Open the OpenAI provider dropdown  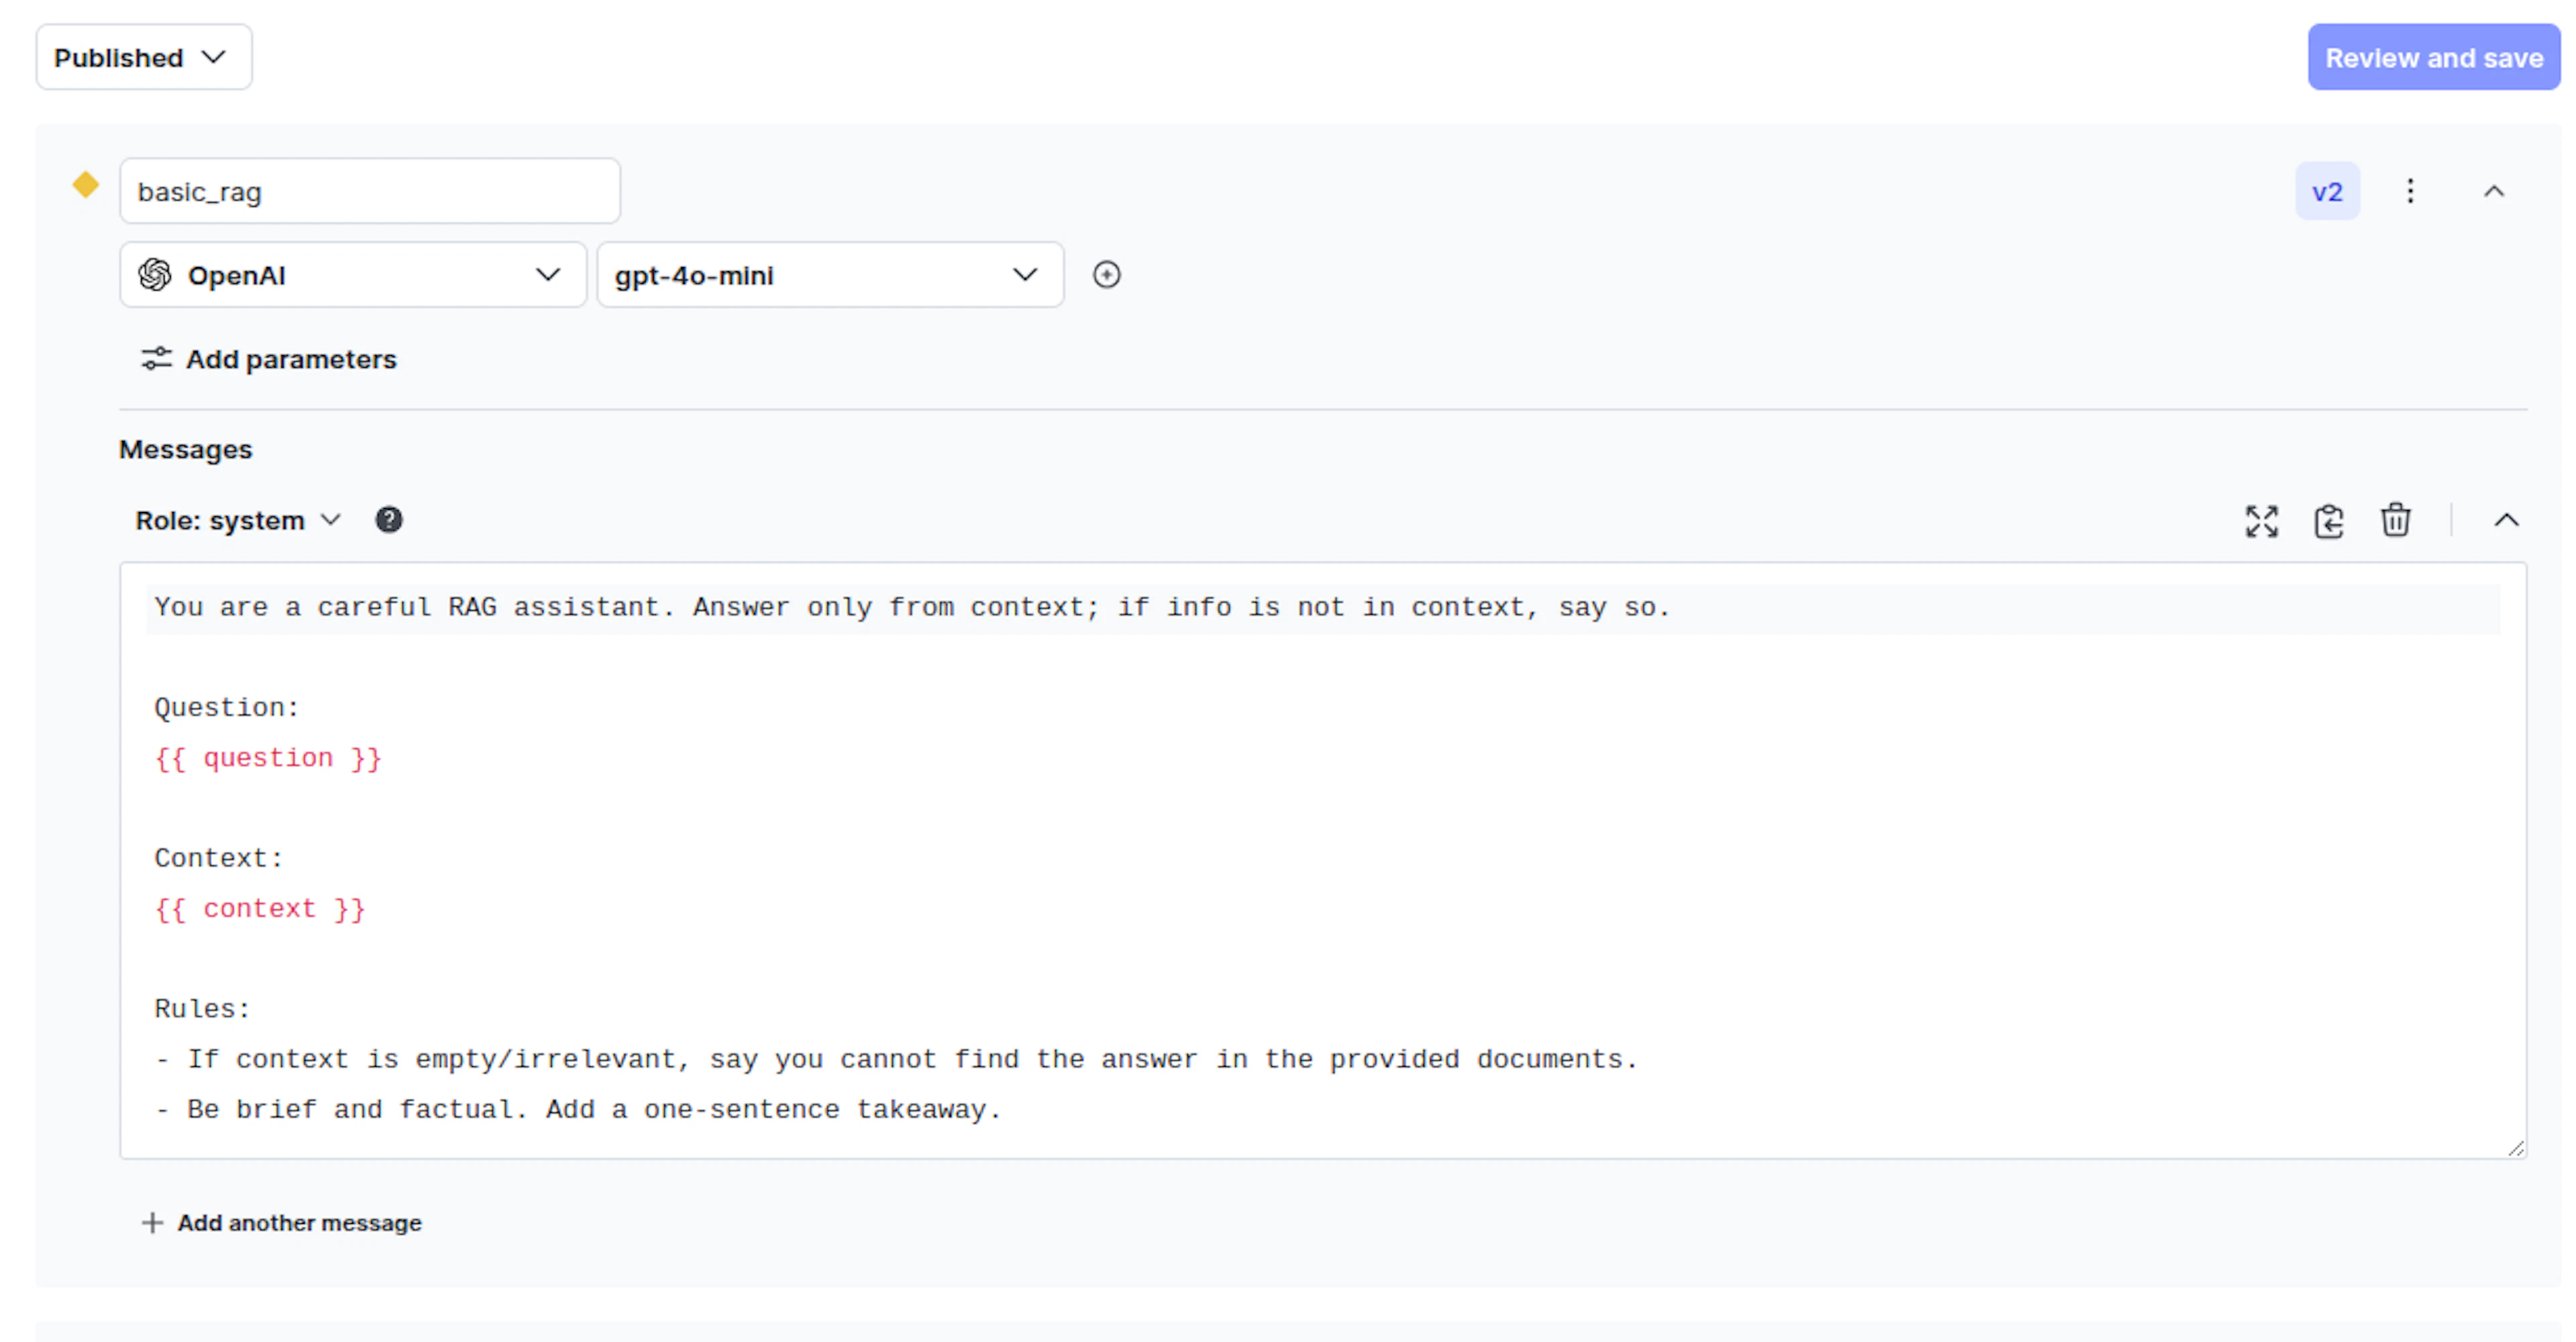[352, 275]
